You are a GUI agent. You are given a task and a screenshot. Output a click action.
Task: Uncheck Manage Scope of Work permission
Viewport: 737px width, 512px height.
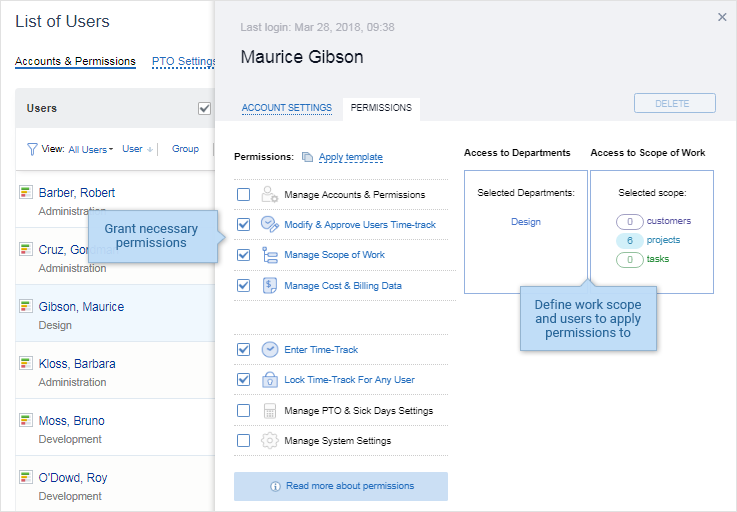[243, 255]
